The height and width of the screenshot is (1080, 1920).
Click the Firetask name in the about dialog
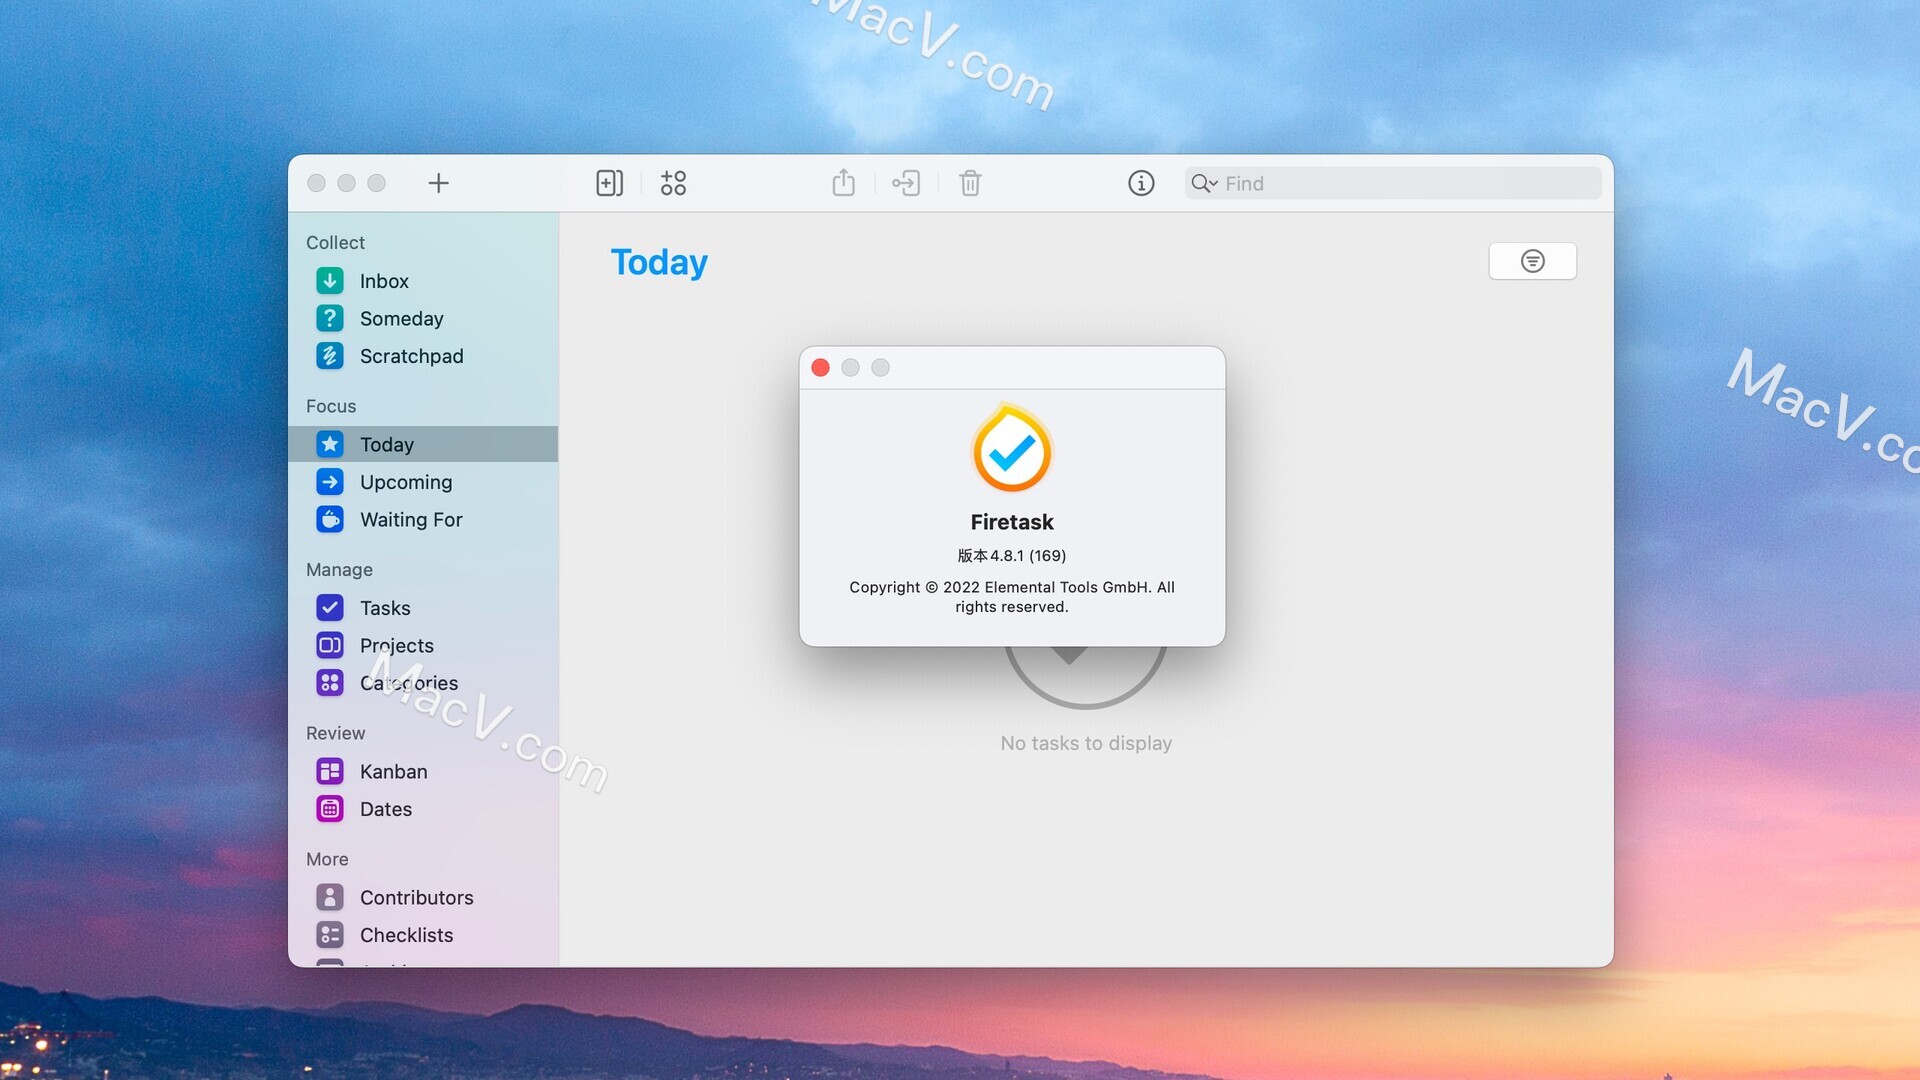point(1012,522)
